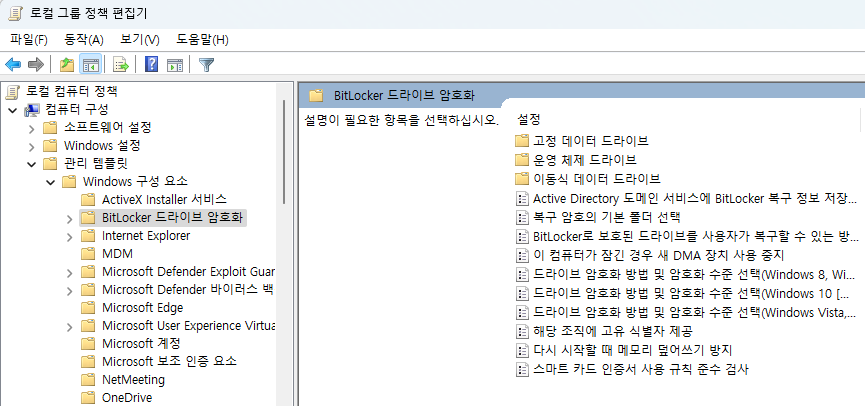Screen dimensions: 865x406
Task: Click the MDM folder icon in tree
Action: (x=88, y=254)
